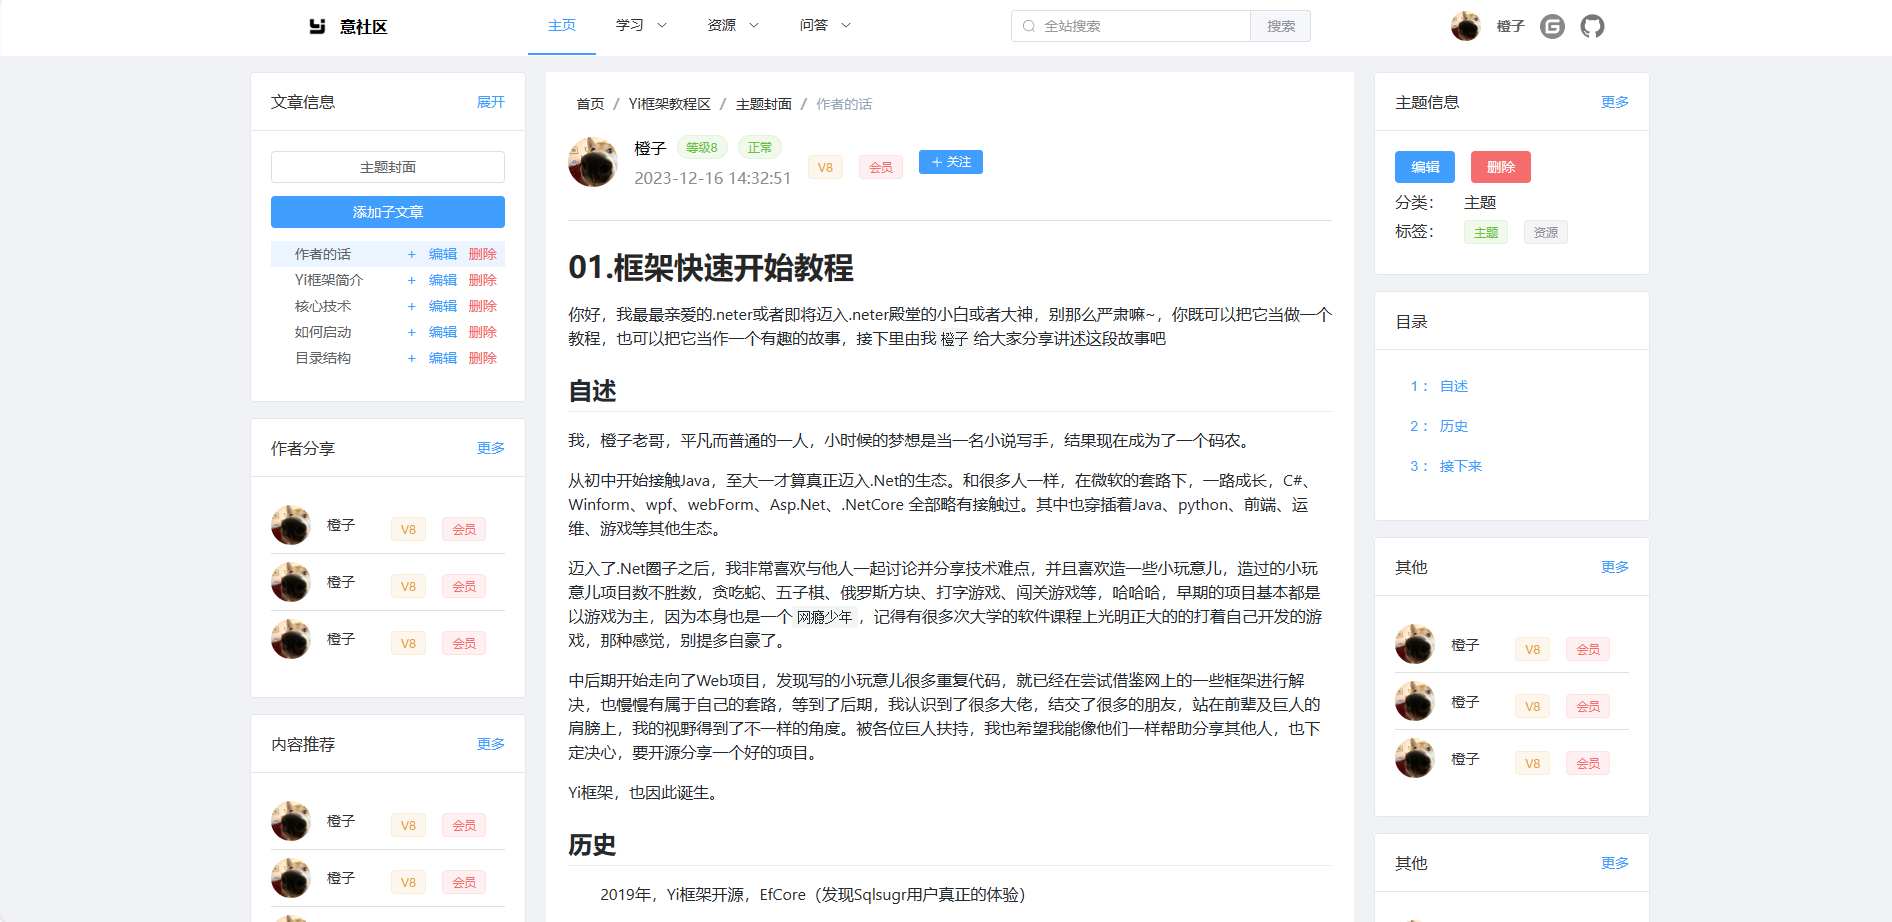This screenshot has height=922, width=1892.
Task: Click the red 删除 button in 主题信息
Action: (x=1500, y=167)
